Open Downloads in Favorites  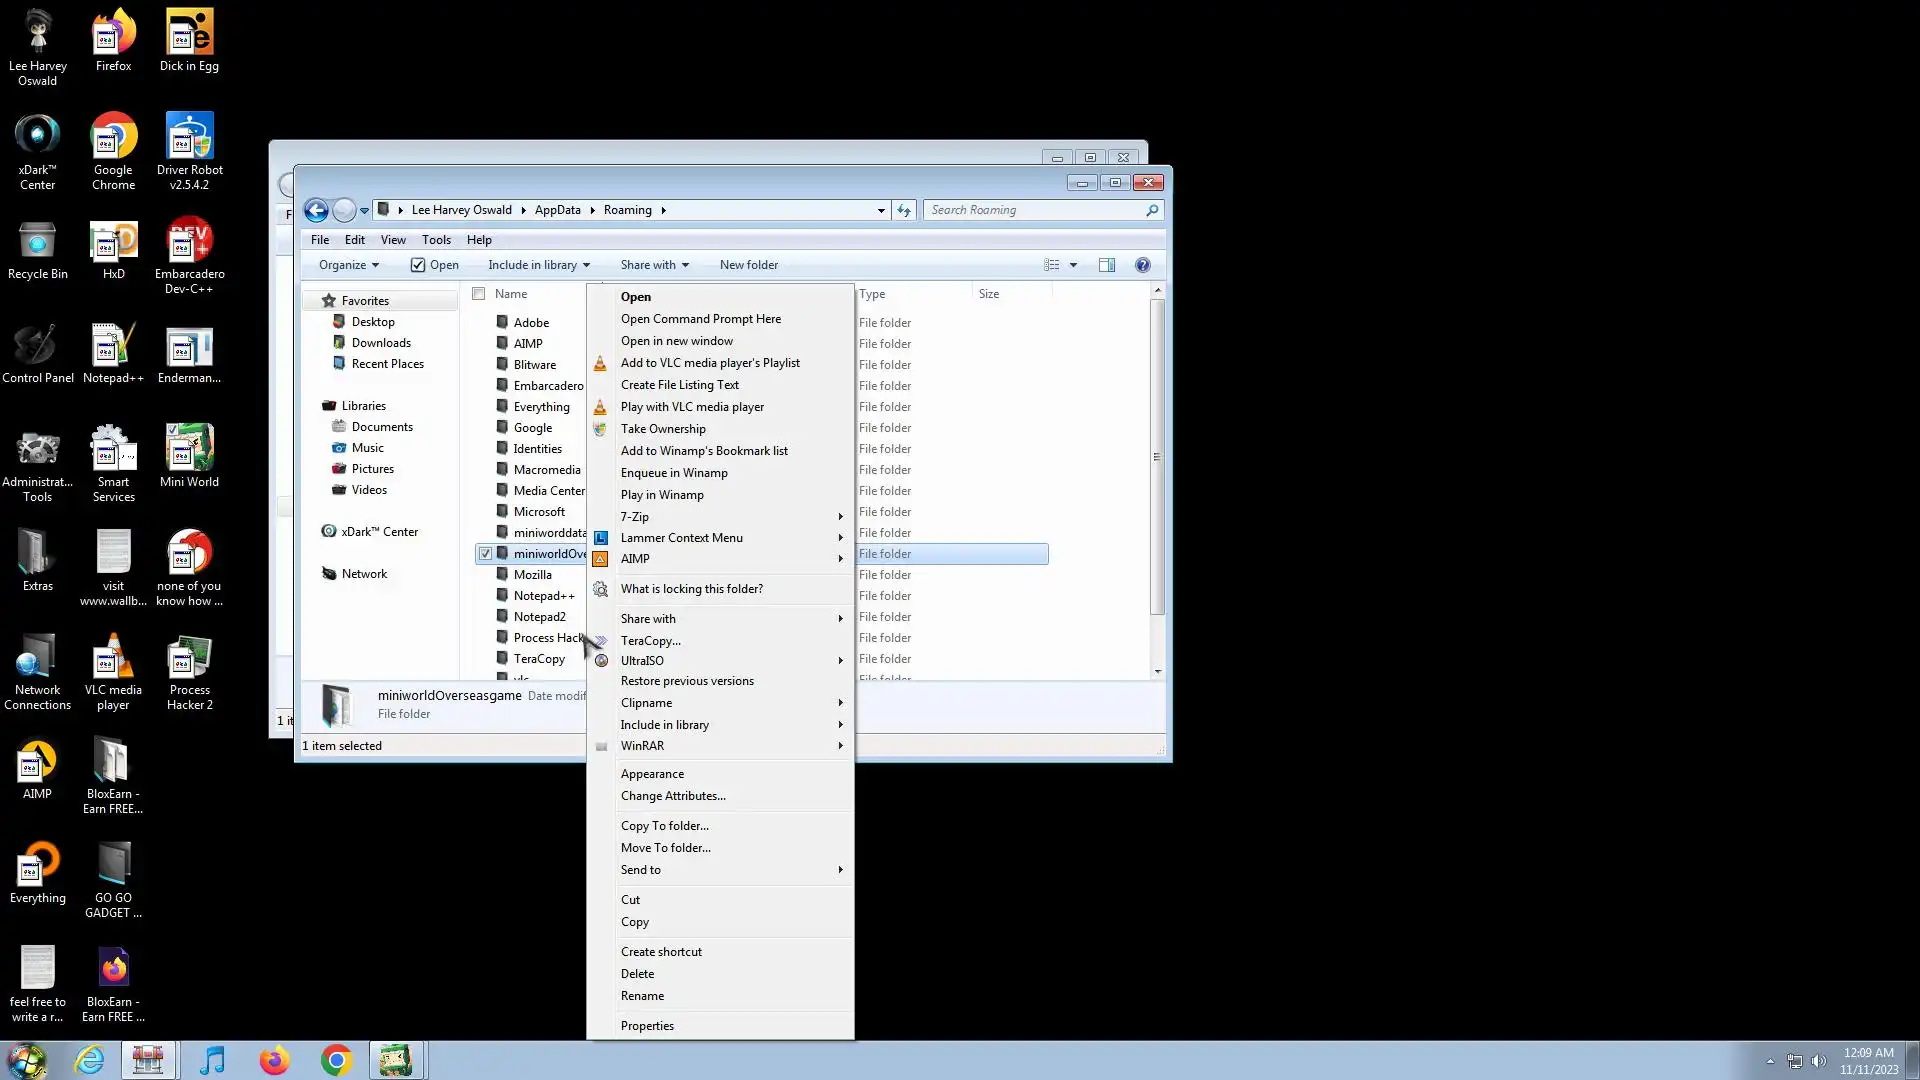(x=381, y=343)
